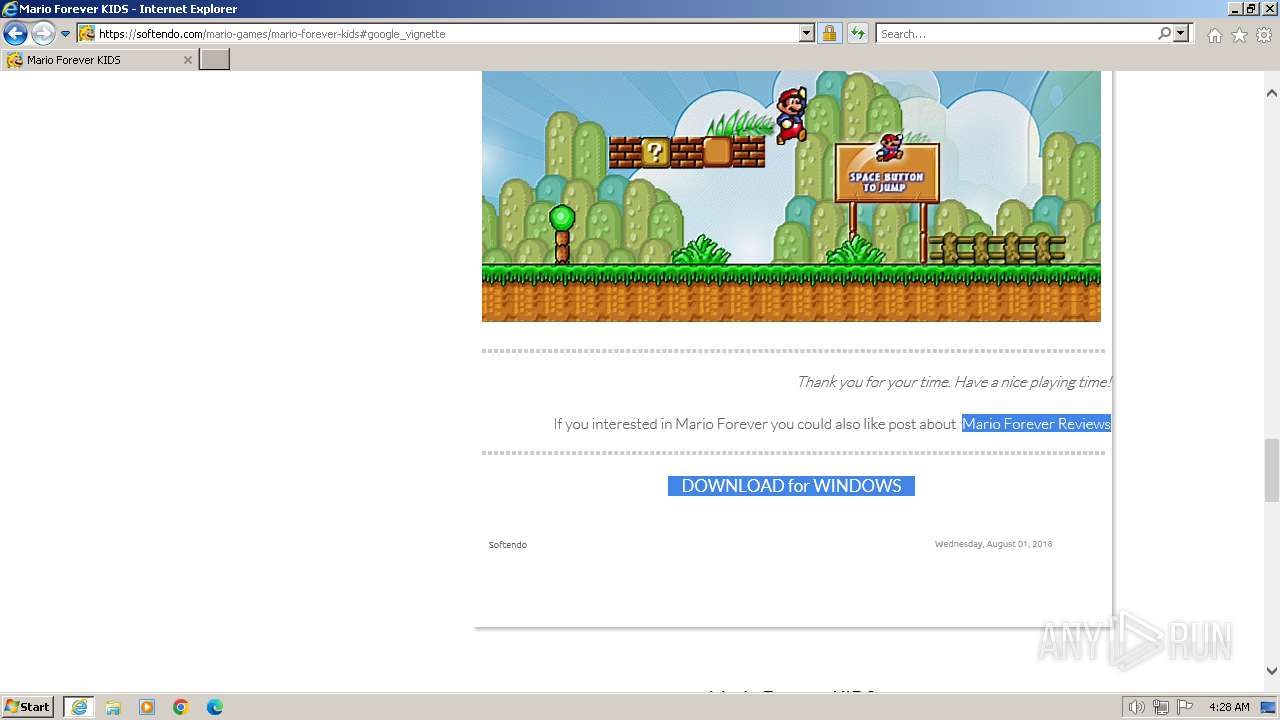Open Favorites with the star icon

click(1239, 35)
